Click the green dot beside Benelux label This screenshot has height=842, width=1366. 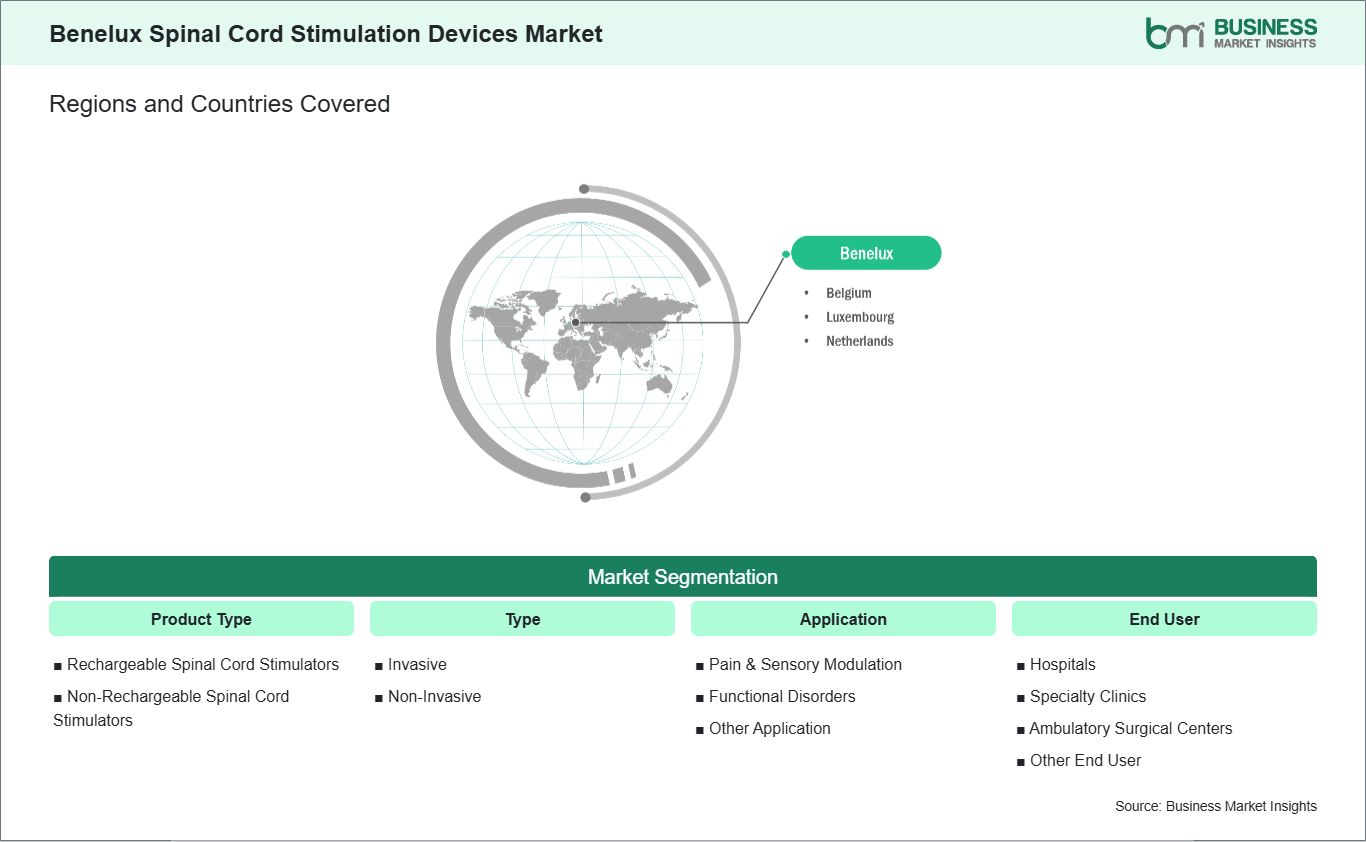[786, 254]
